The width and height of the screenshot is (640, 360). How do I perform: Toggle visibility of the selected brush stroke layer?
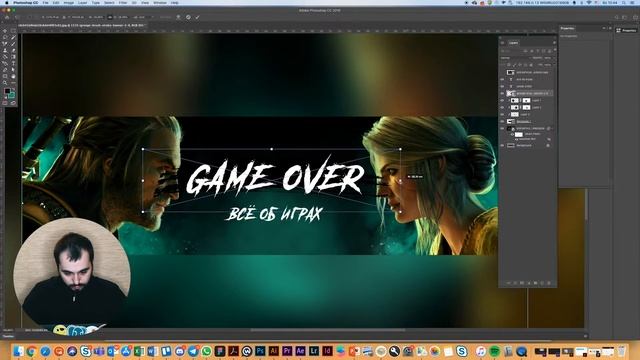(x=502, y=93)
